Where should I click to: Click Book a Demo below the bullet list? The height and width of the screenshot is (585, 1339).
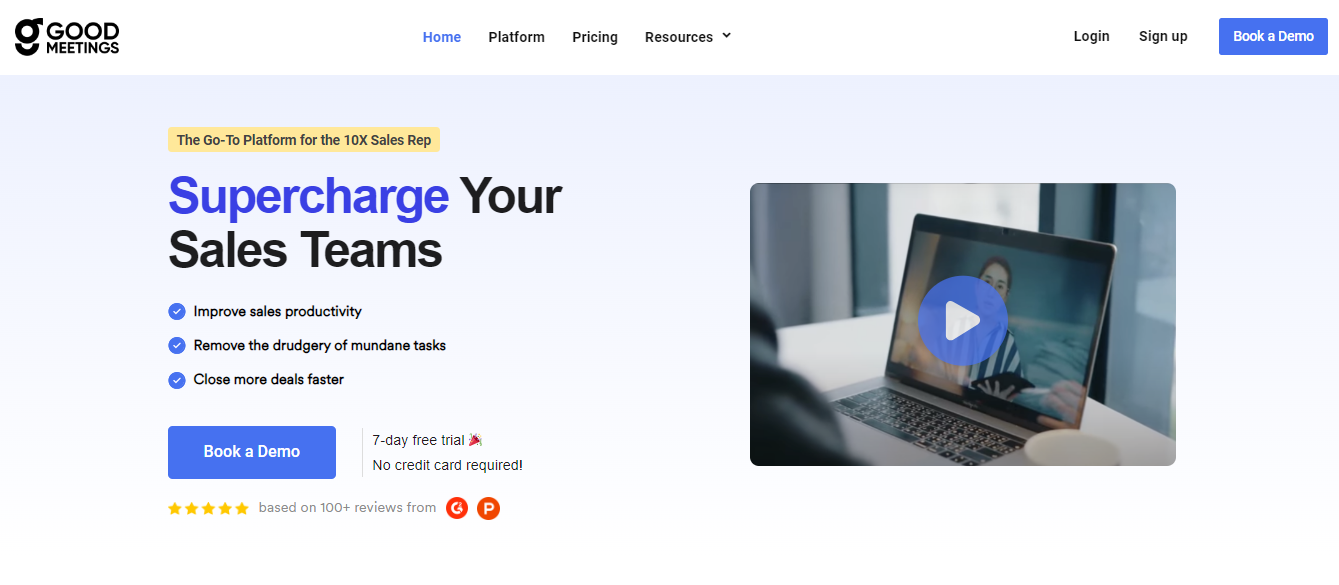click(x=252, y=452)
